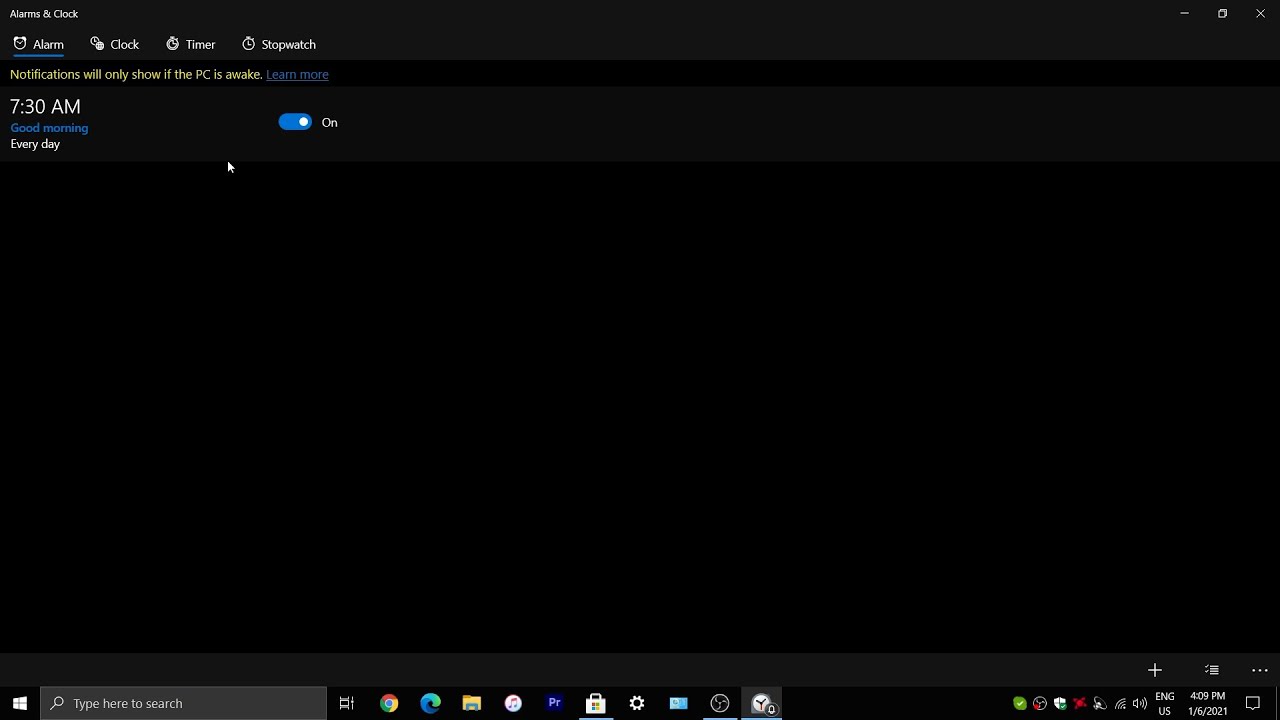Open Adobe Premiere Pro from taskbar
Screen dimensions: 1280x720
point(554,703)
